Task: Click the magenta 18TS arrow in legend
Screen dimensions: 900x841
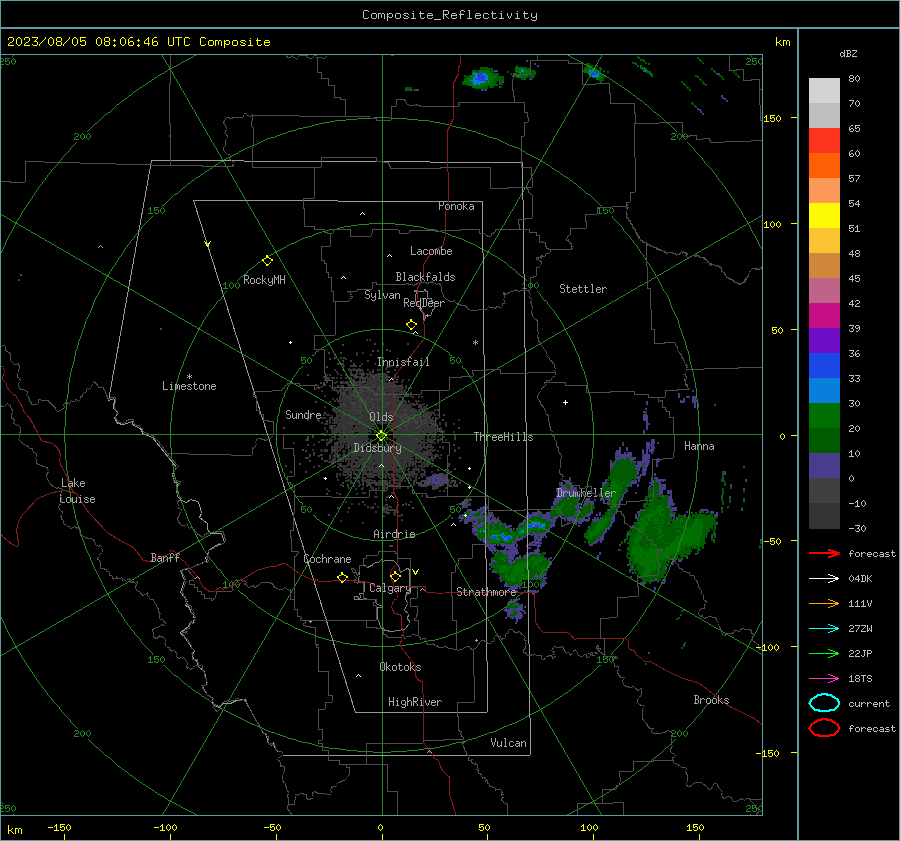Action: click(x=824, y=679)
